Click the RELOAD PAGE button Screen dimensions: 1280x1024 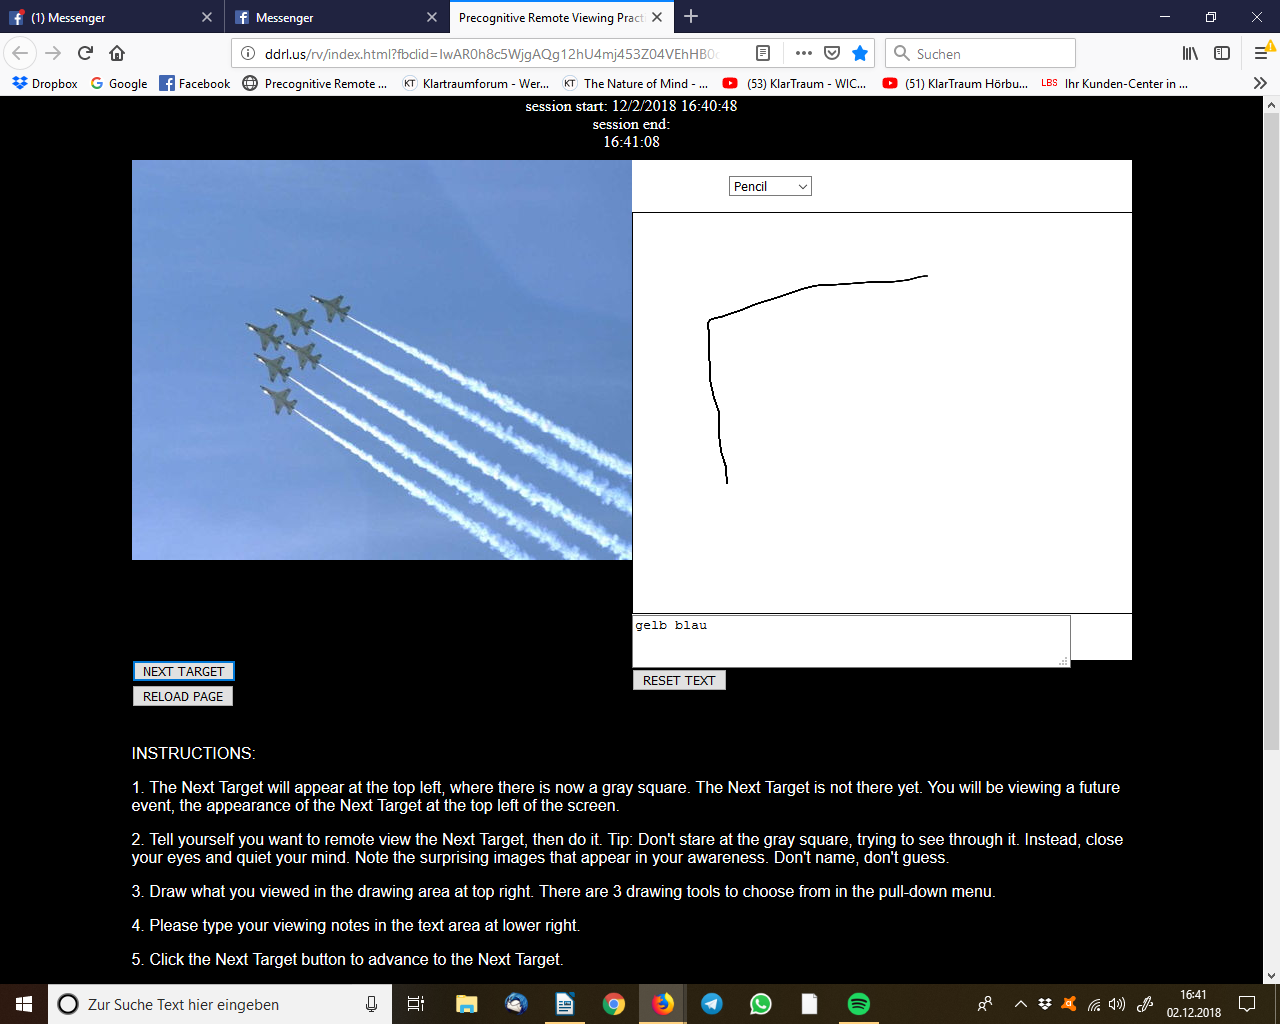(x=183, y=696)
